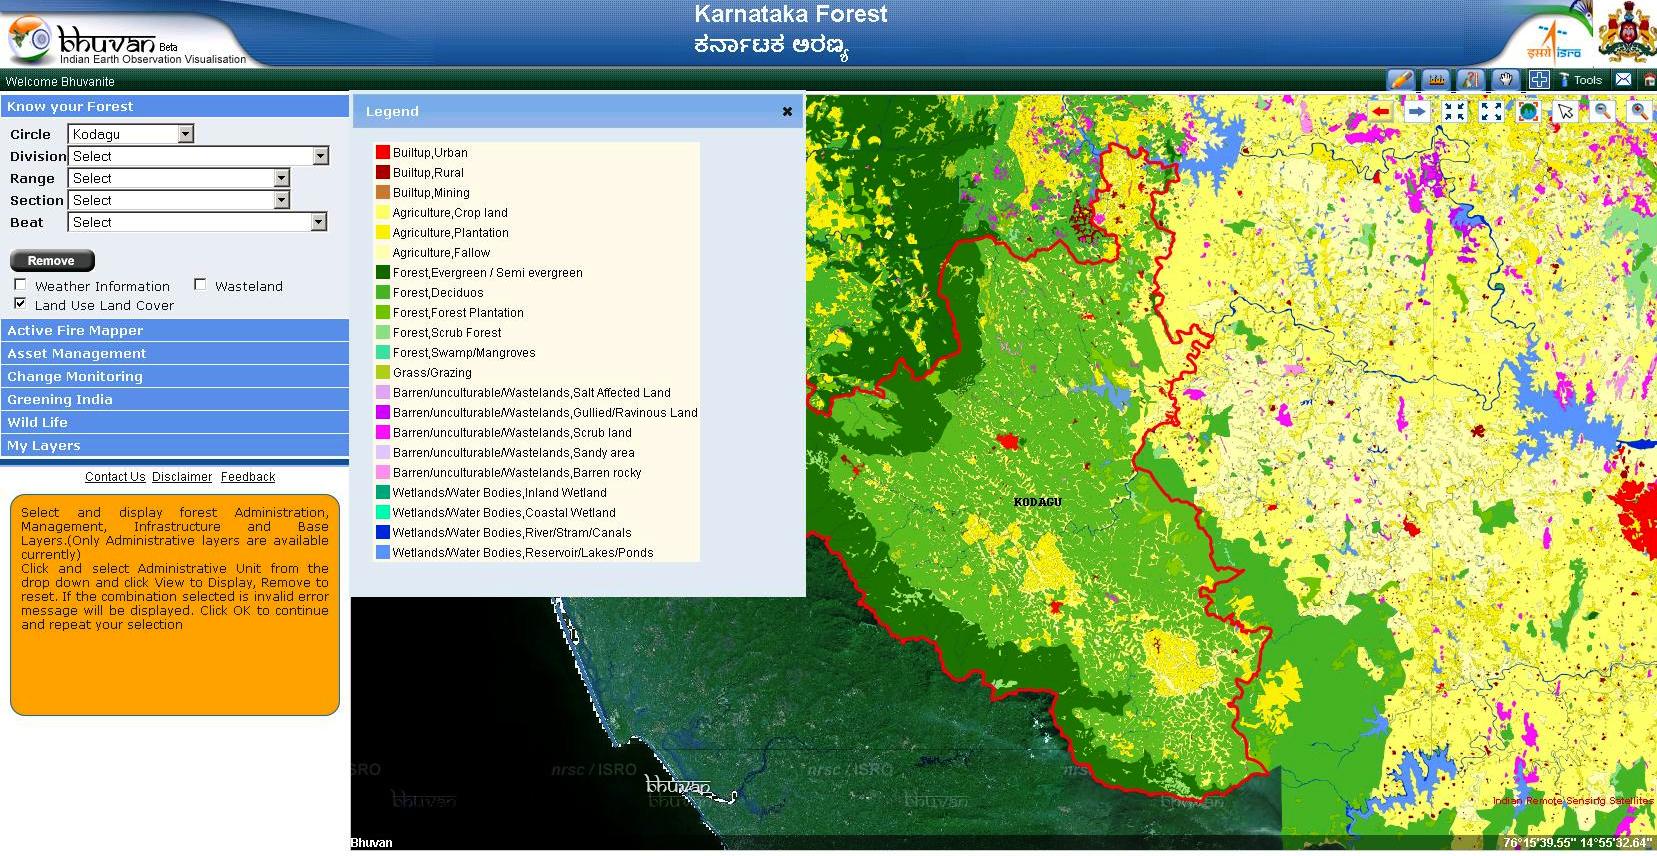Go to next map view with blue arrow
The image size is (1657, 856).
coord(1417,112)
